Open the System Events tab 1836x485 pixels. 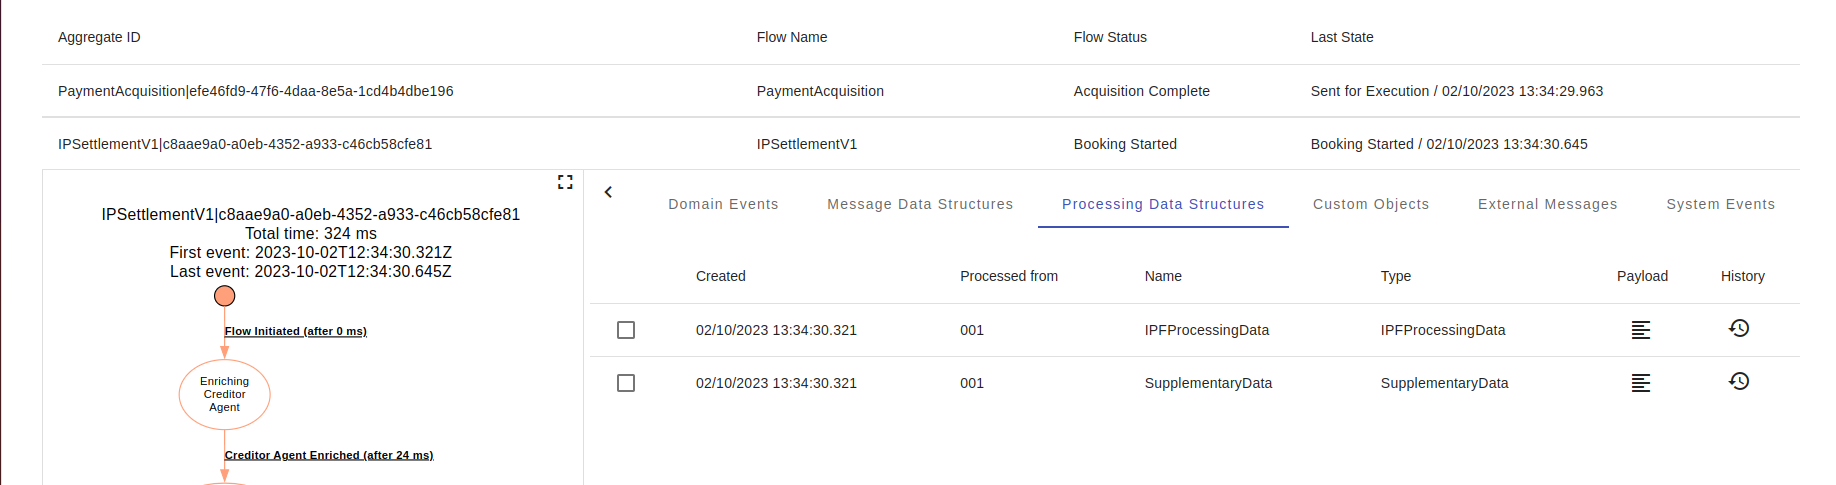pyautogui.click(x=1720, y=204)
